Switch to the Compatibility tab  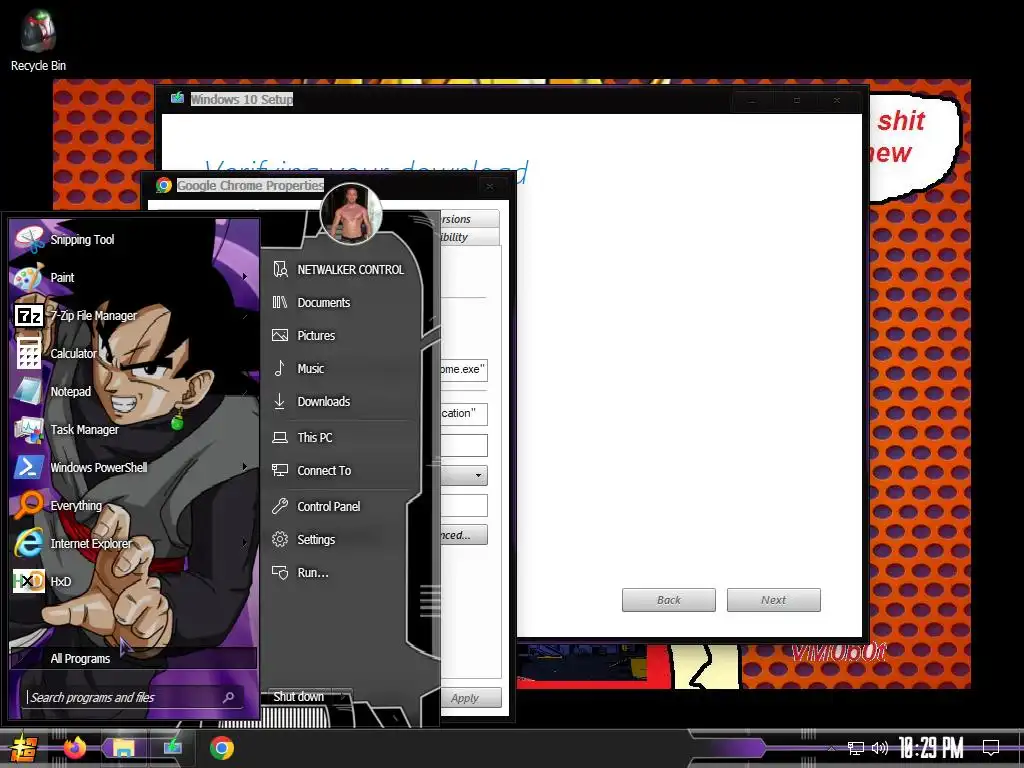469,236
